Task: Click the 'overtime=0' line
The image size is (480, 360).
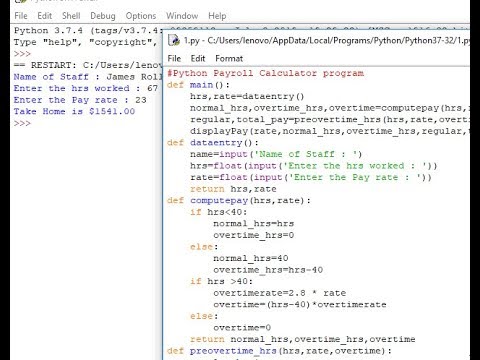Action: point(242,328)
